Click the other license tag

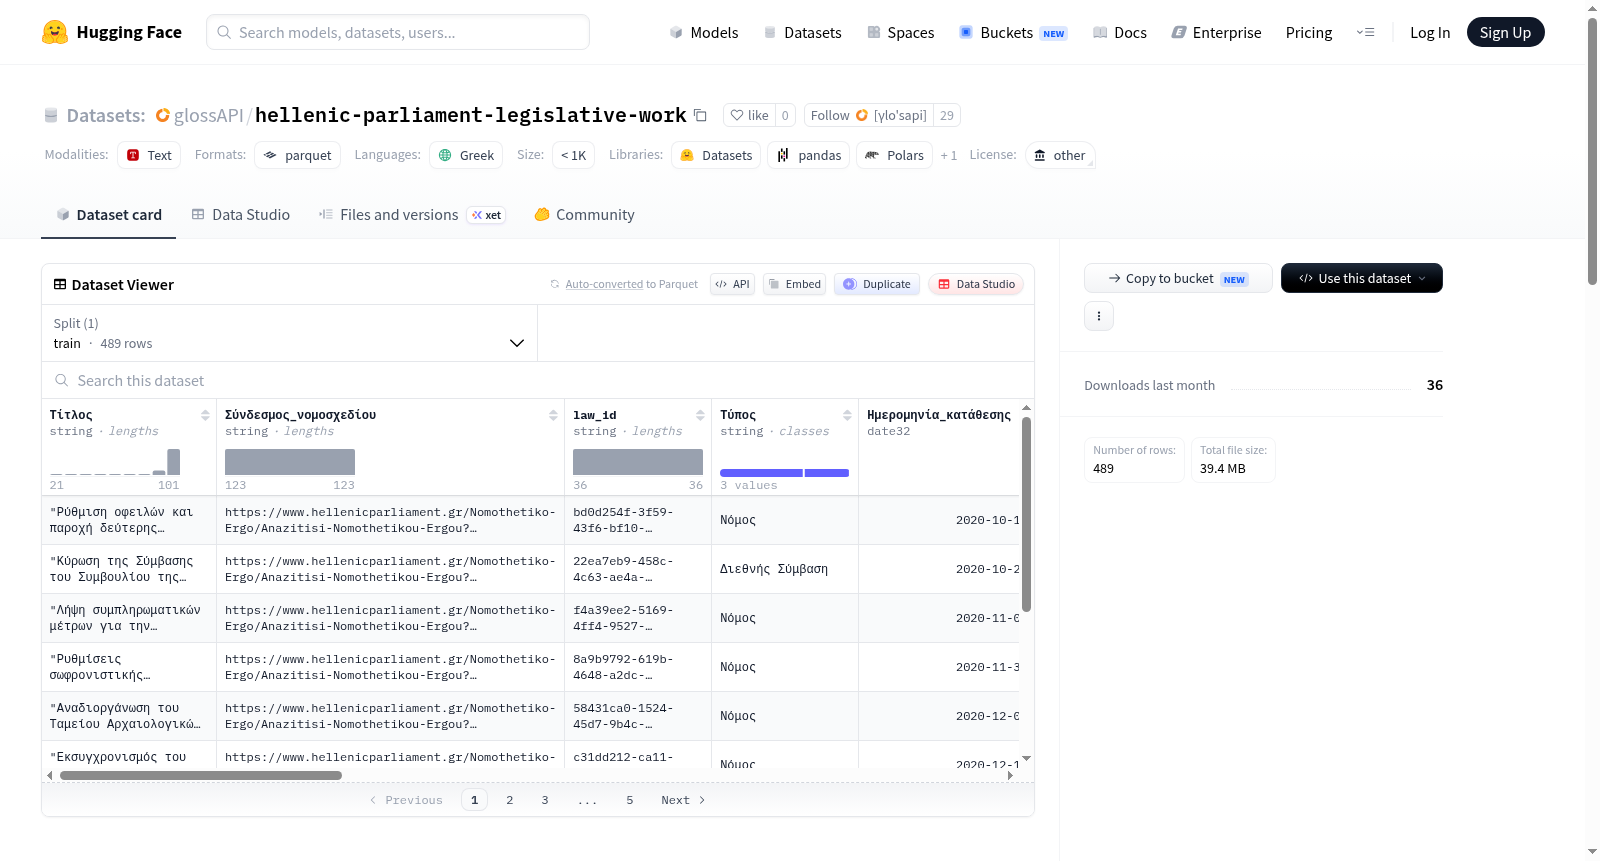click(x=1060, y=155)
